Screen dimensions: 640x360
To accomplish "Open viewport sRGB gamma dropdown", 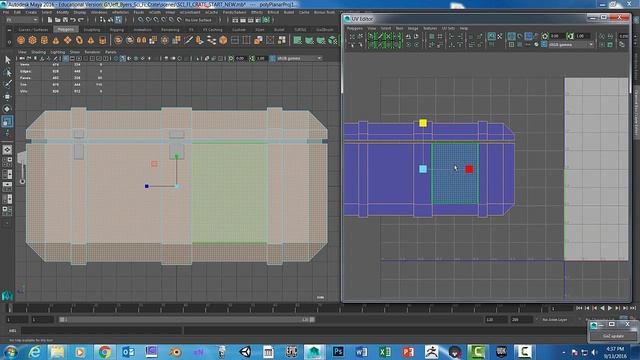I will coord(299,58).
